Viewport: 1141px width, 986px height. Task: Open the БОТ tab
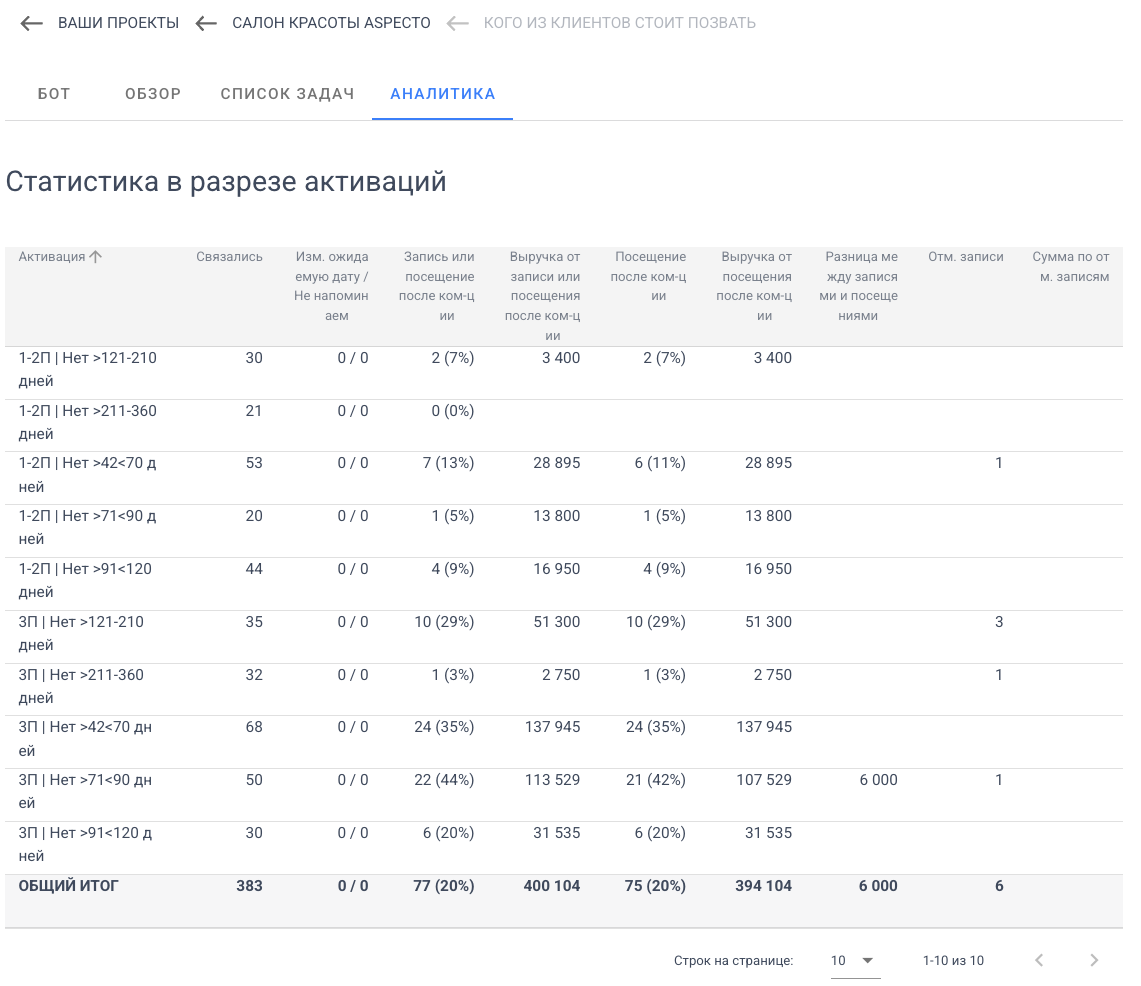[54, 94]
